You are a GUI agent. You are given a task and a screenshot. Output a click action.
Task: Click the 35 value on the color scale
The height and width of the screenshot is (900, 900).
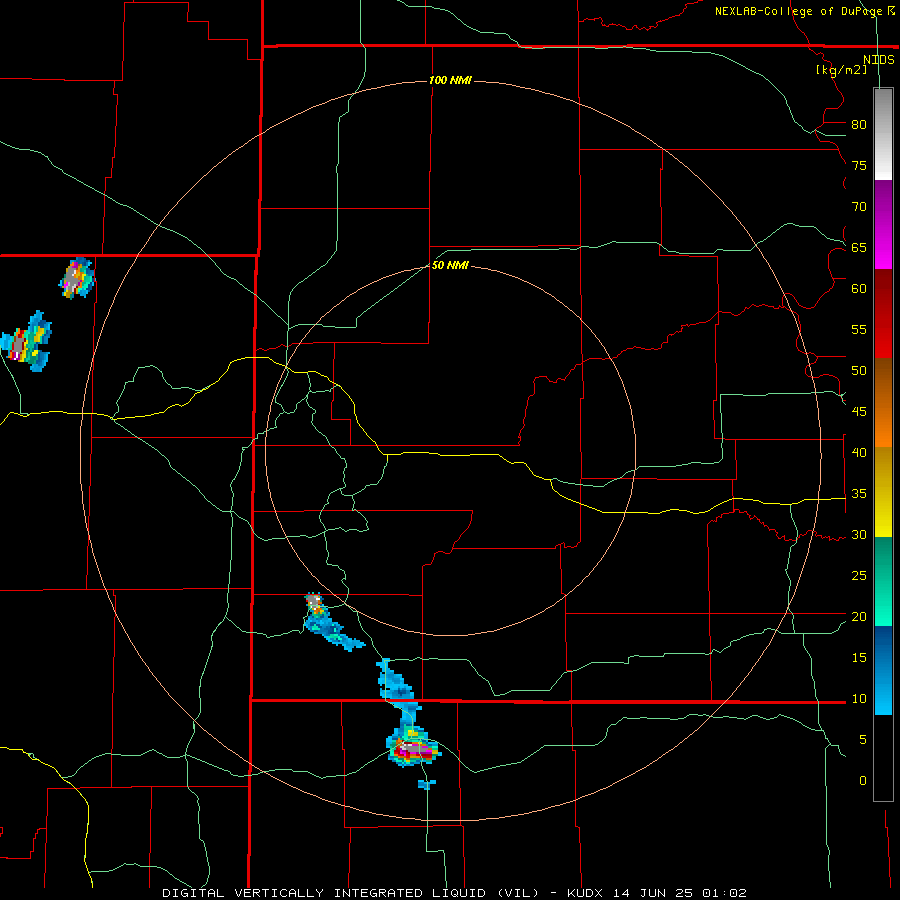(859, 494)
